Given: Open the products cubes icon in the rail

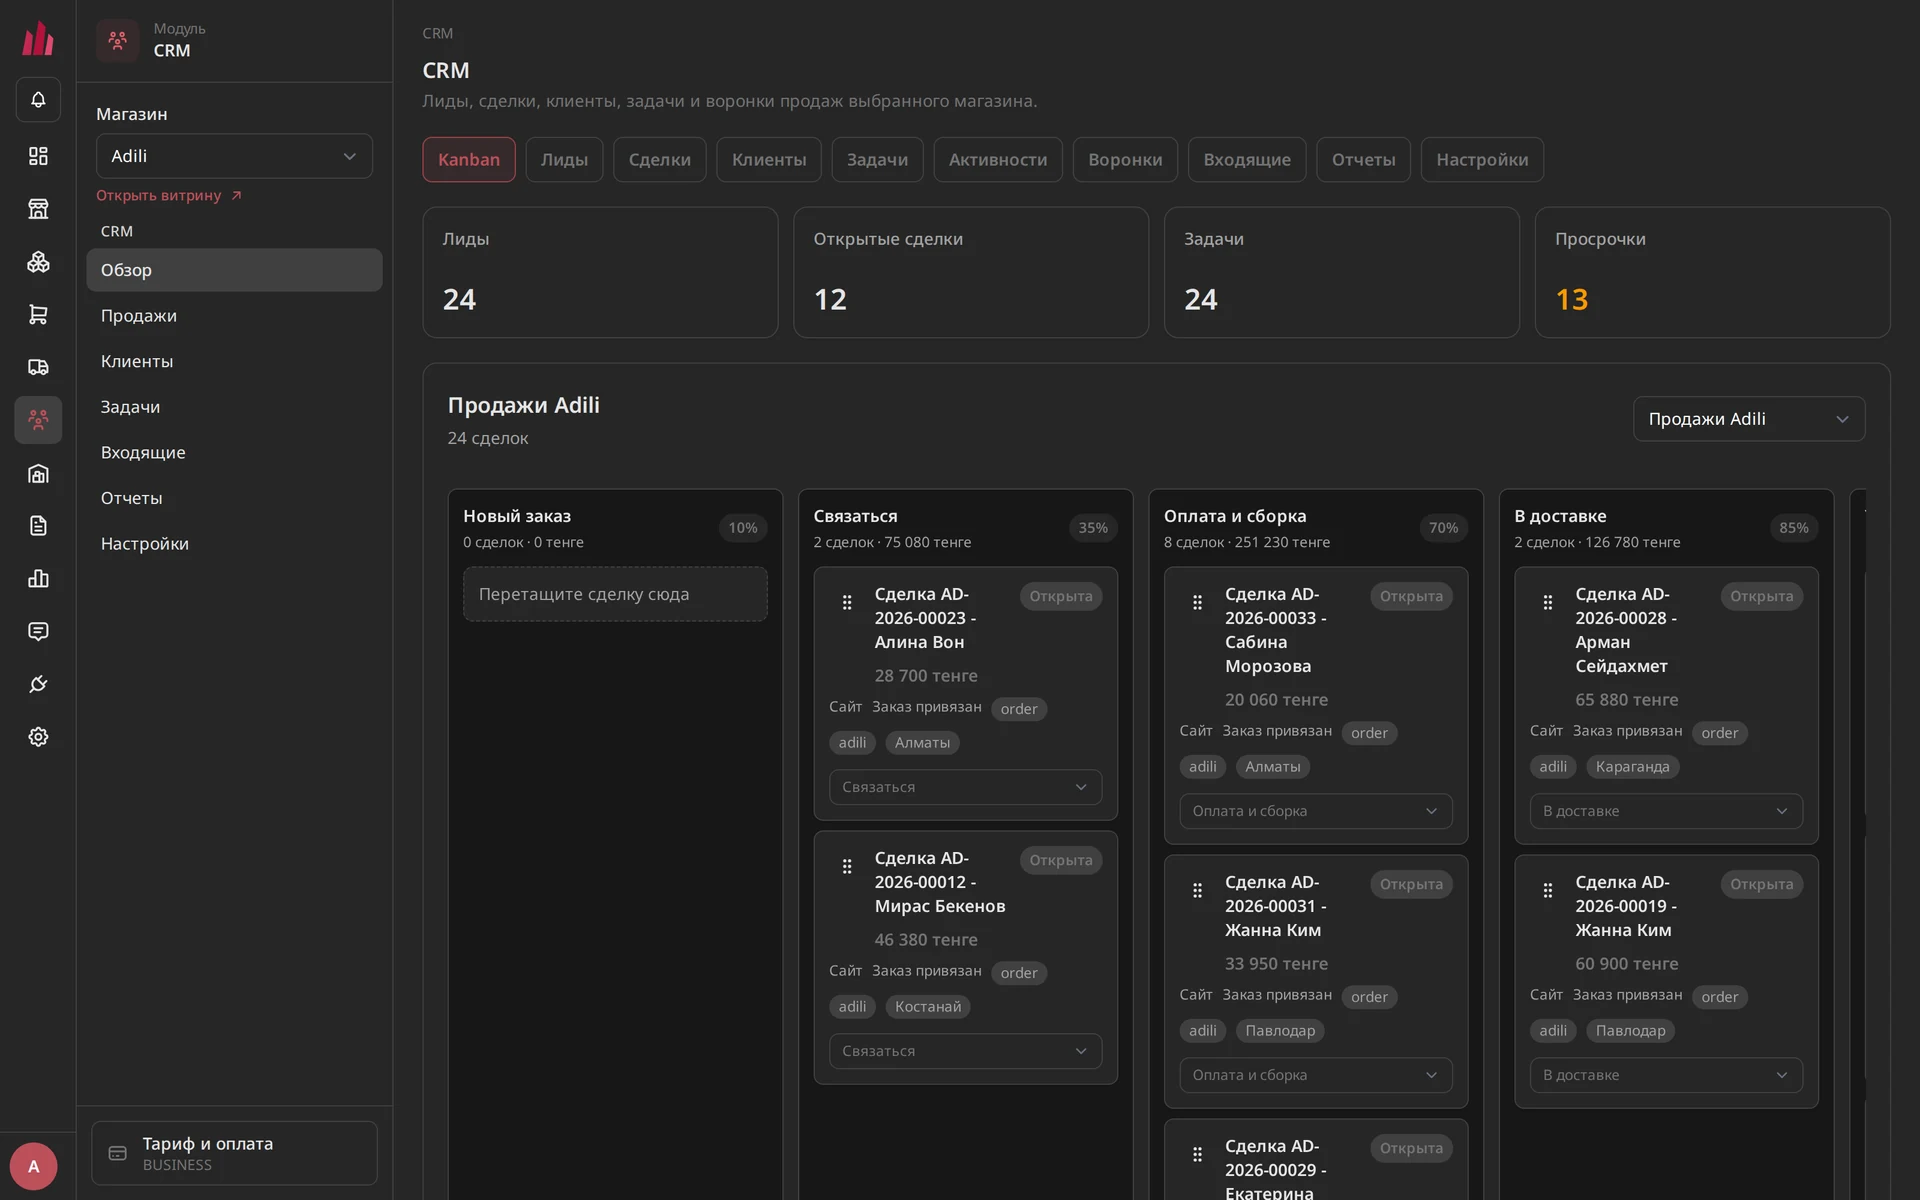Looking at the screenshot, I should (38, 262).
